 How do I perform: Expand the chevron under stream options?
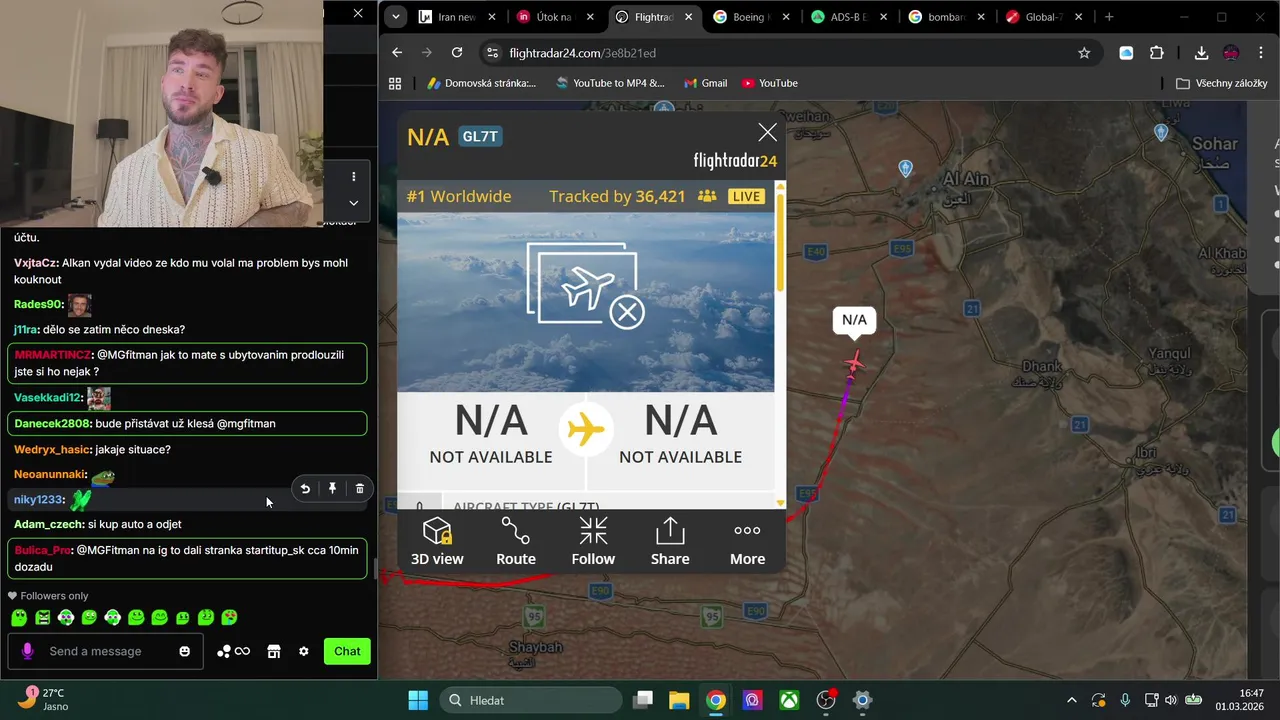point(353,203)
